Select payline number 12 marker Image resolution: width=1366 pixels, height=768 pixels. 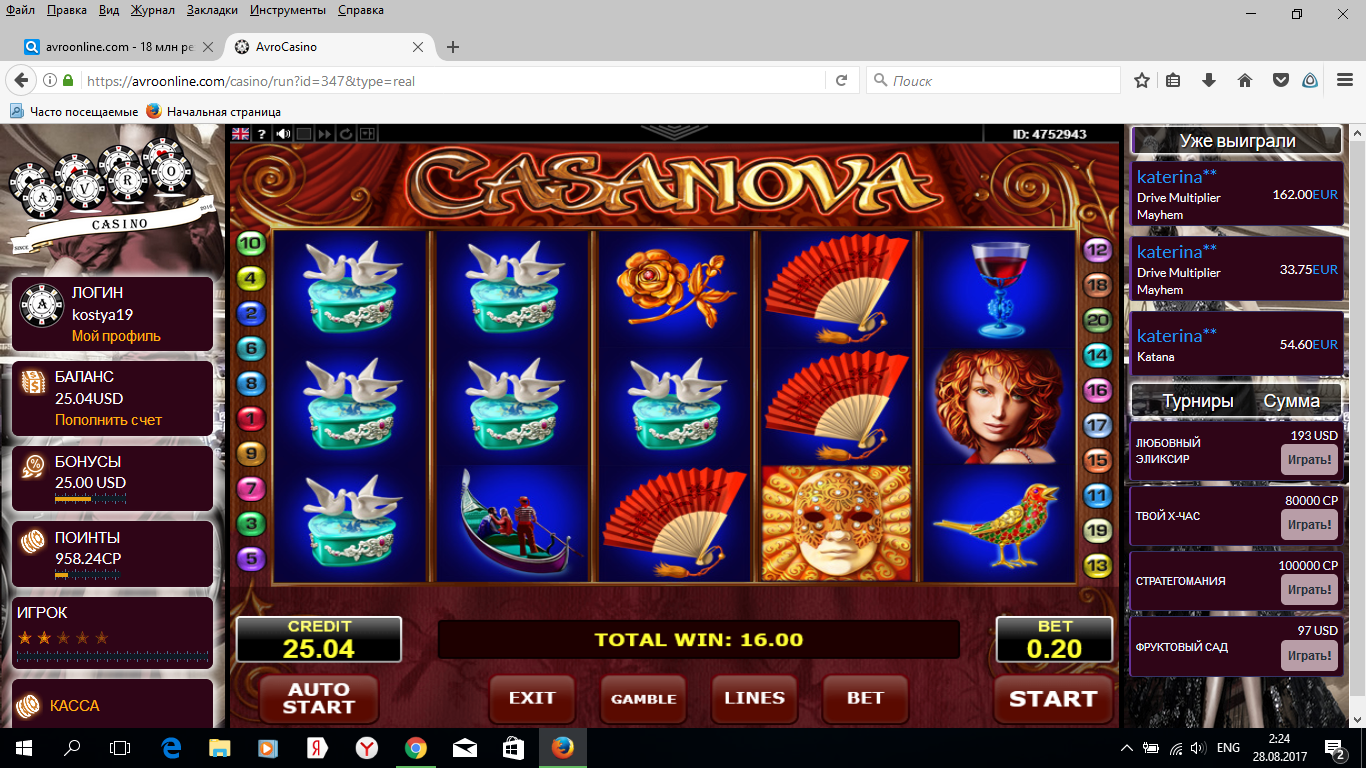pos(1098,250)
